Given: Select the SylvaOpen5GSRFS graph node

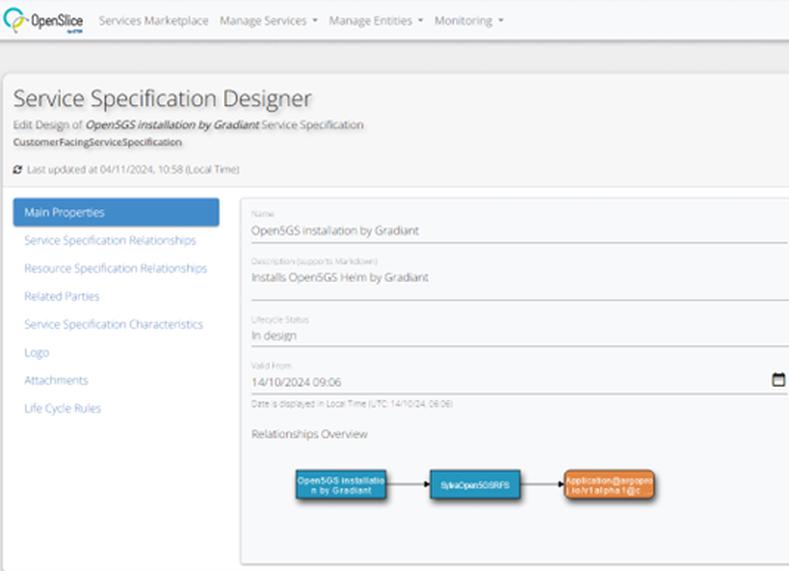Looking at the screenshot, I should (x=475, y=485).
